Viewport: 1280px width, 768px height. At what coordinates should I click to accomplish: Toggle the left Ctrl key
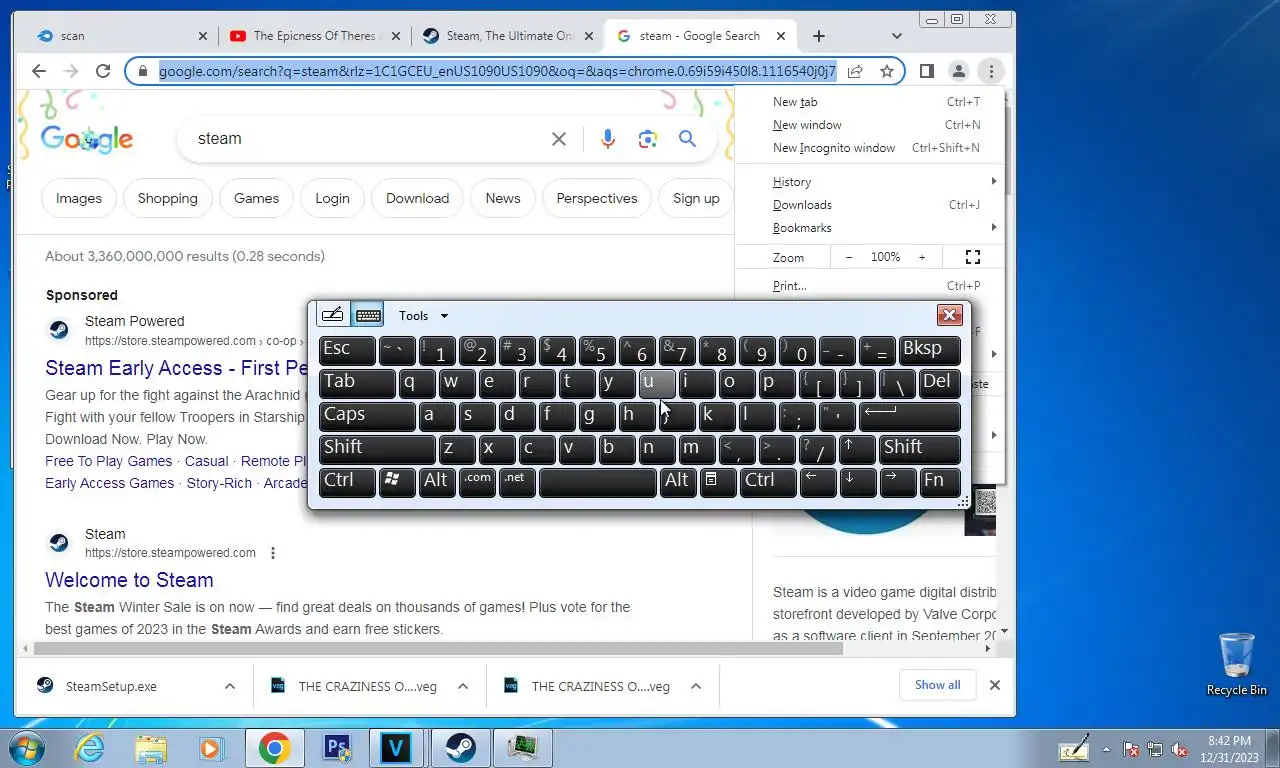pos(347,481)
